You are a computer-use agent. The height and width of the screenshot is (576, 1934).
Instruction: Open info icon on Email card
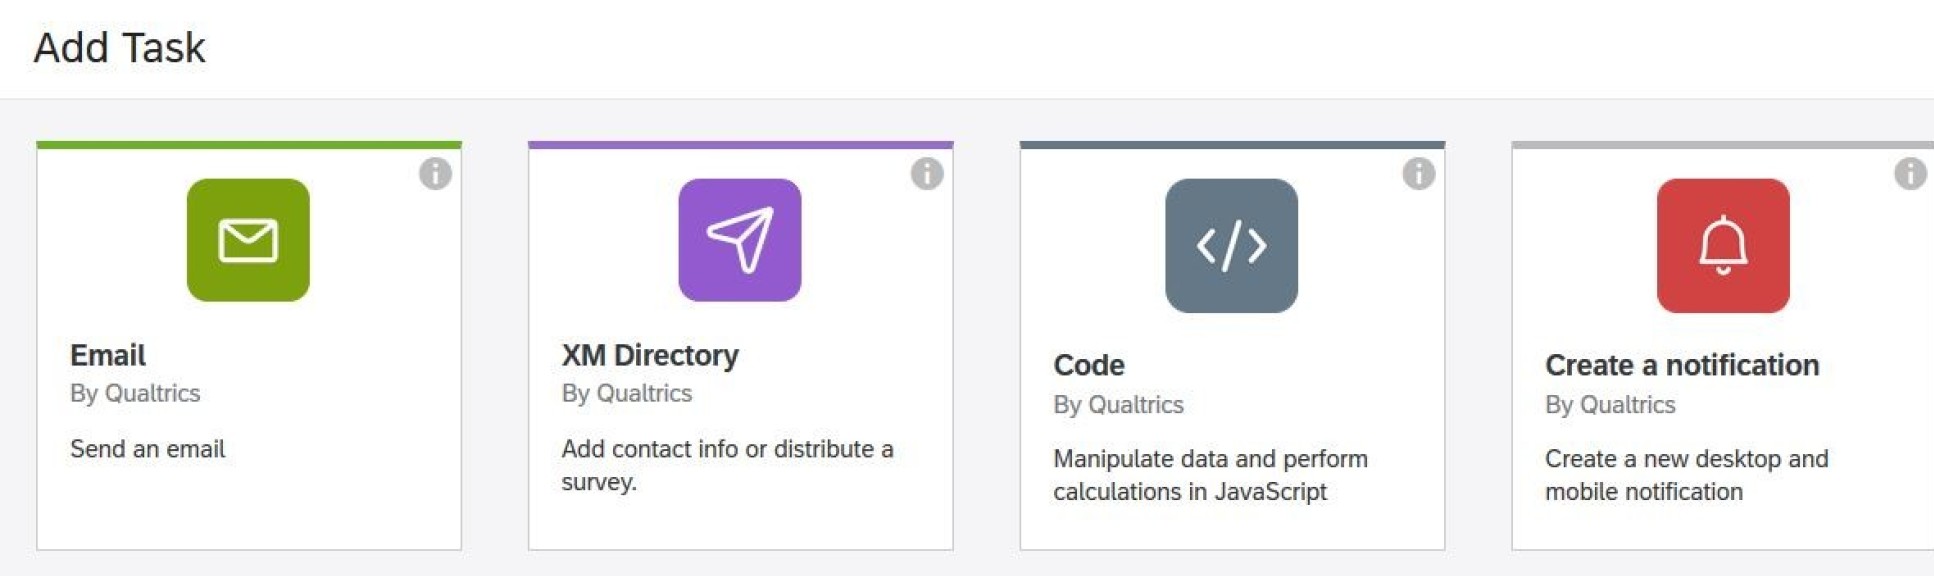pyautogui.click(x=435, y=174)
